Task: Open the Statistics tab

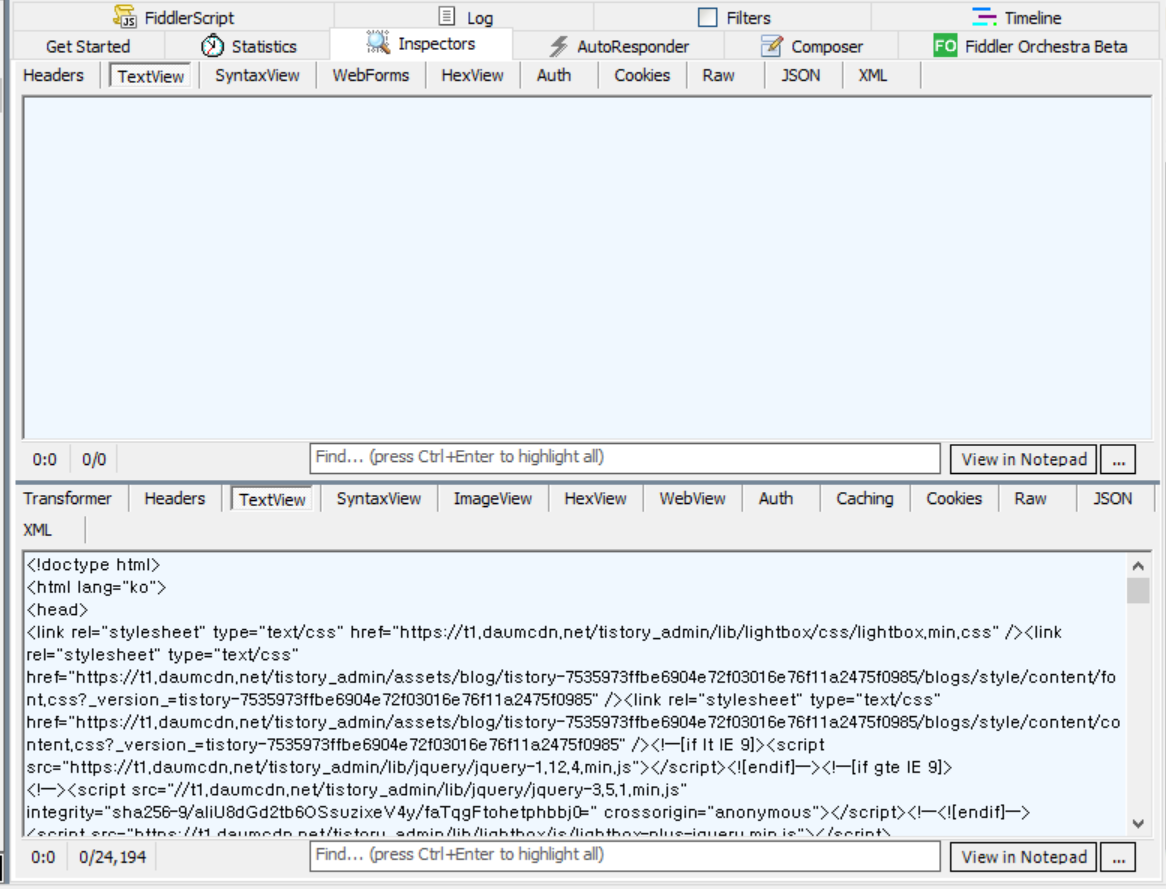Action: point(248,46)
